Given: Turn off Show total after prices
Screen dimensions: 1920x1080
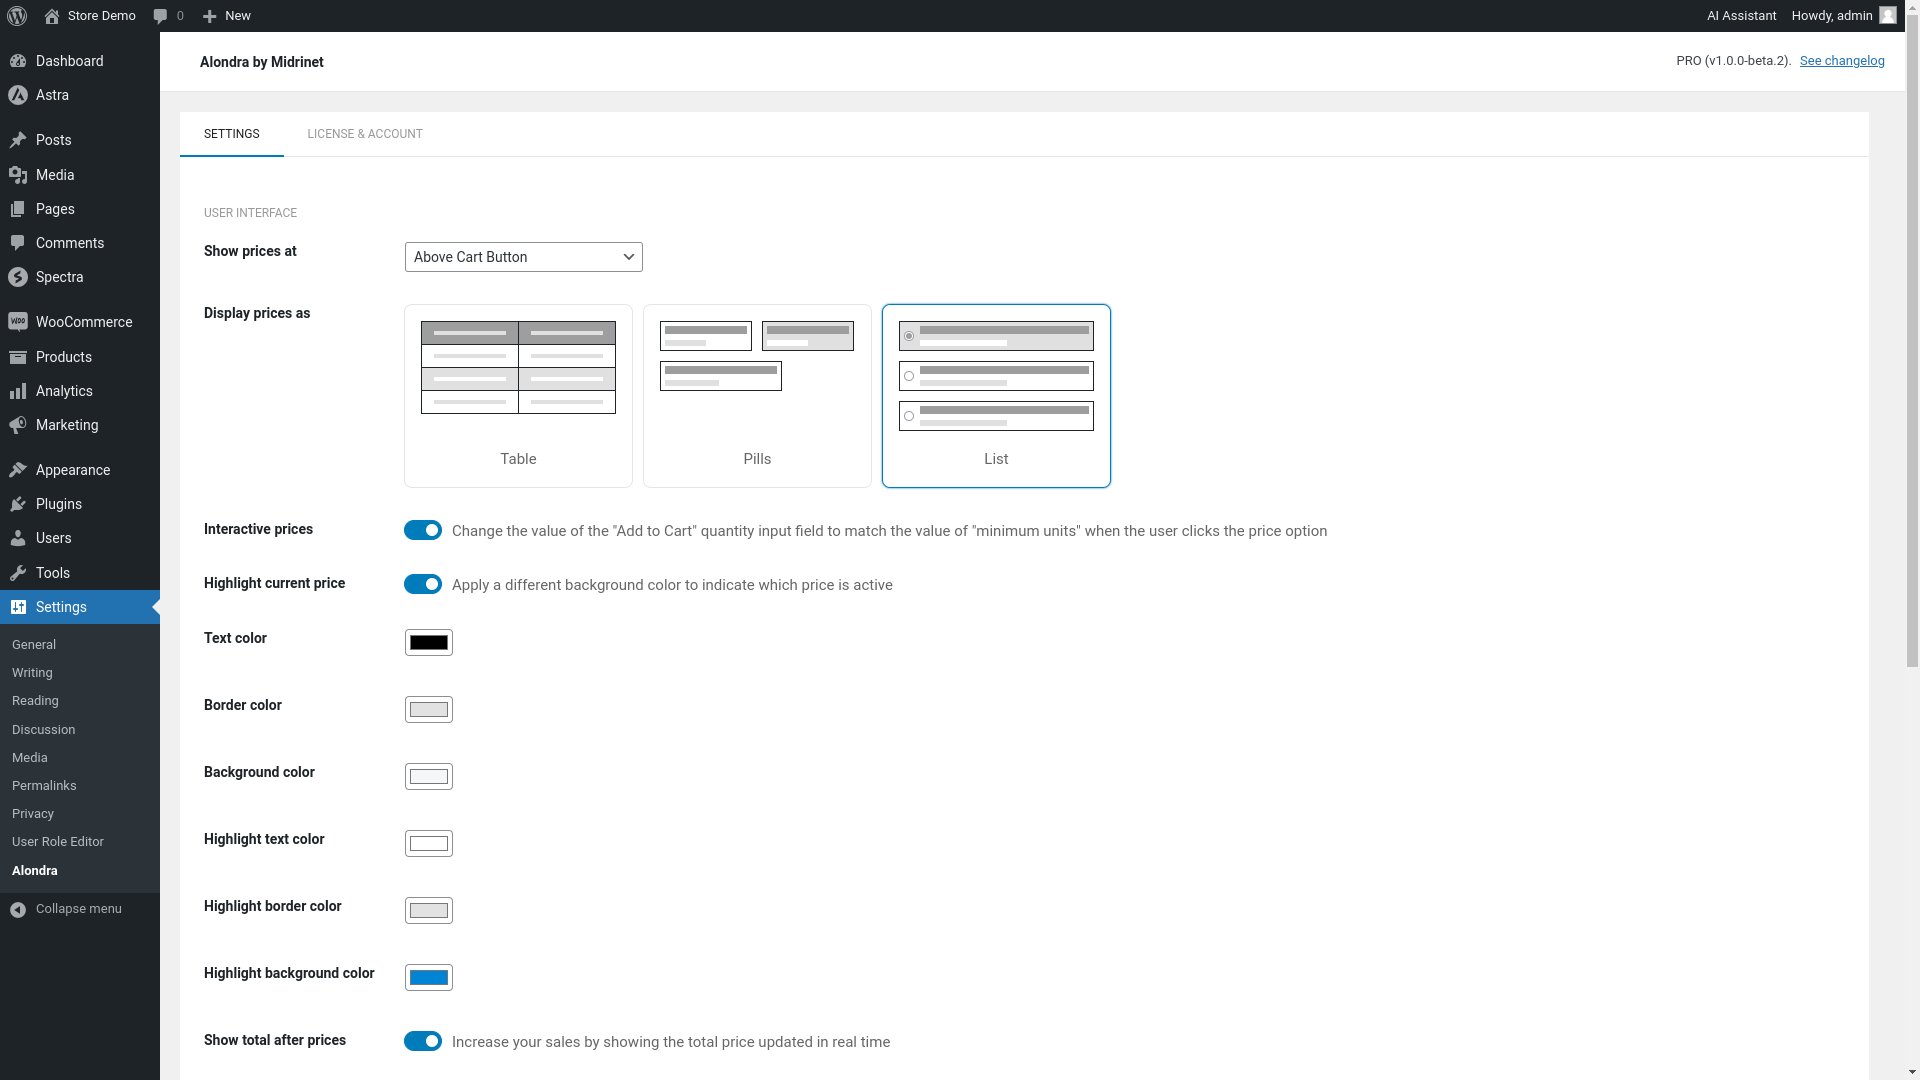Looking at the screenshot, I should (423, 1041).
